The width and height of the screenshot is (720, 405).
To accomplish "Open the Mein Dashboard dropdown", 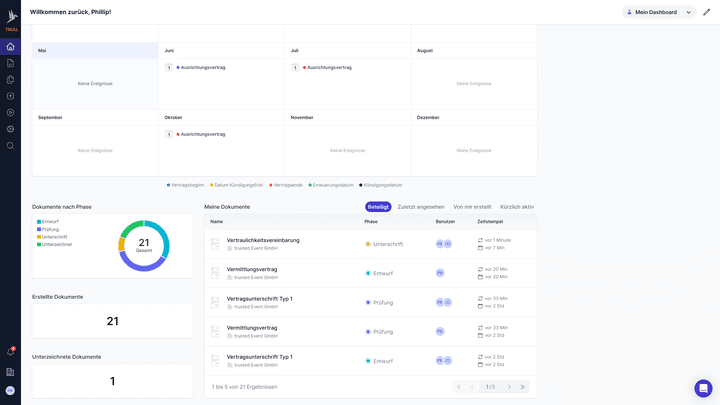I will (x=658, y=12).
